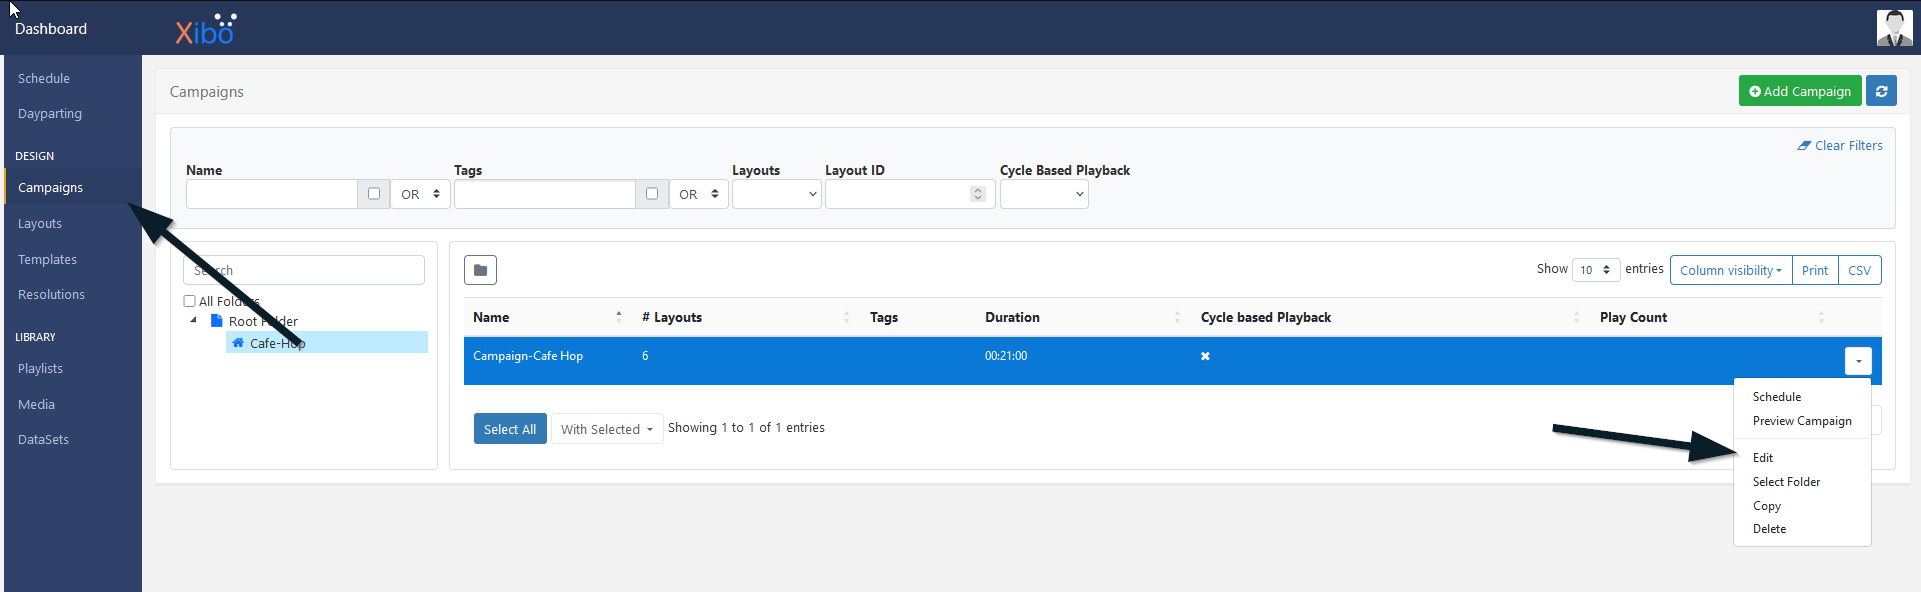Click the Cafe-Hop home folder icon
Image resolution: width=1921 pixels, height=592 pixels.
click(x=238, y=343)
